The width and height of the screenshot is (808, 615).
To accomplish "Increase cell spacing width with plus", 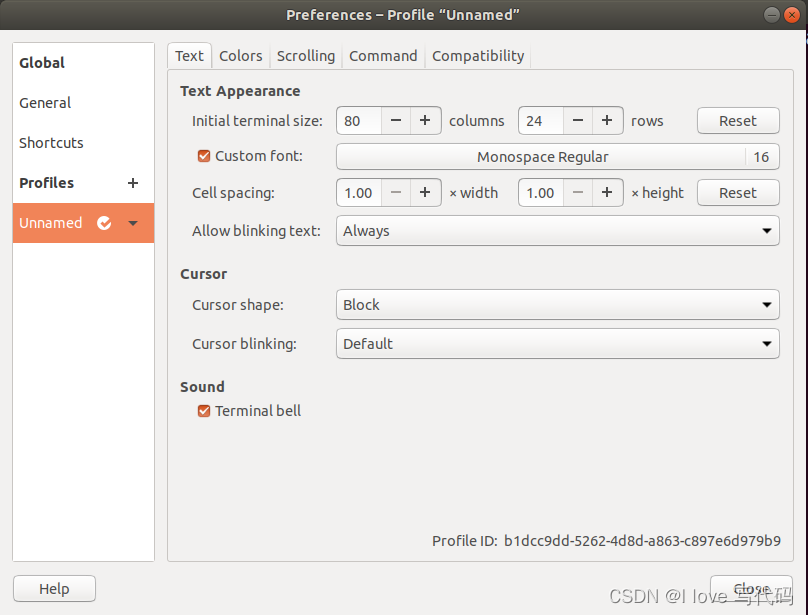I will (x=425, y=193).
